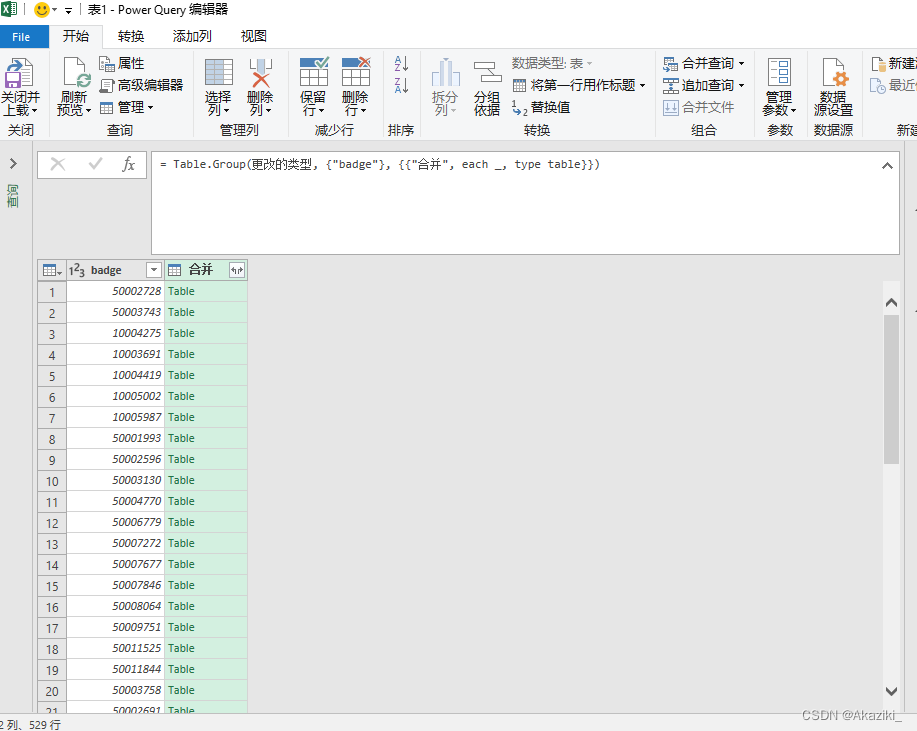Click the 管理参数 button

click(x=778, y=85)
